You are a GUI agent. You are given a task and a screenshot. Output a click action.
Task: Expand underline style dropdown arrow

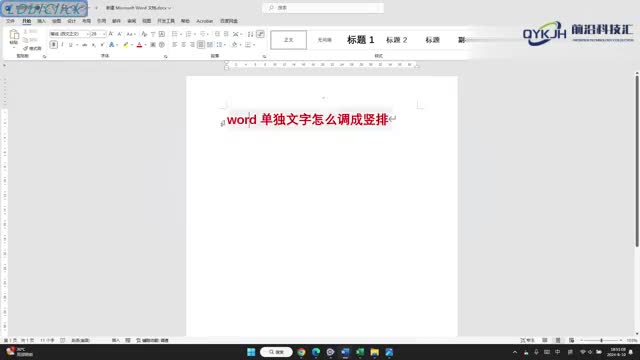[77, 45]
